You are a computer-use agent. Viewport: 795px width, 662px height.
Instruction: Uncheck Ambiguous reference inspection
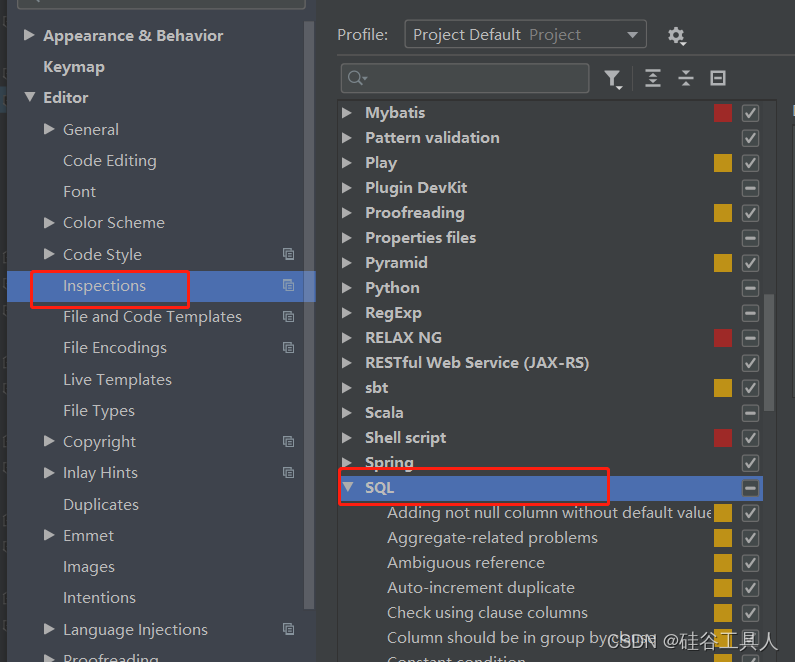[x=750, y=563]
